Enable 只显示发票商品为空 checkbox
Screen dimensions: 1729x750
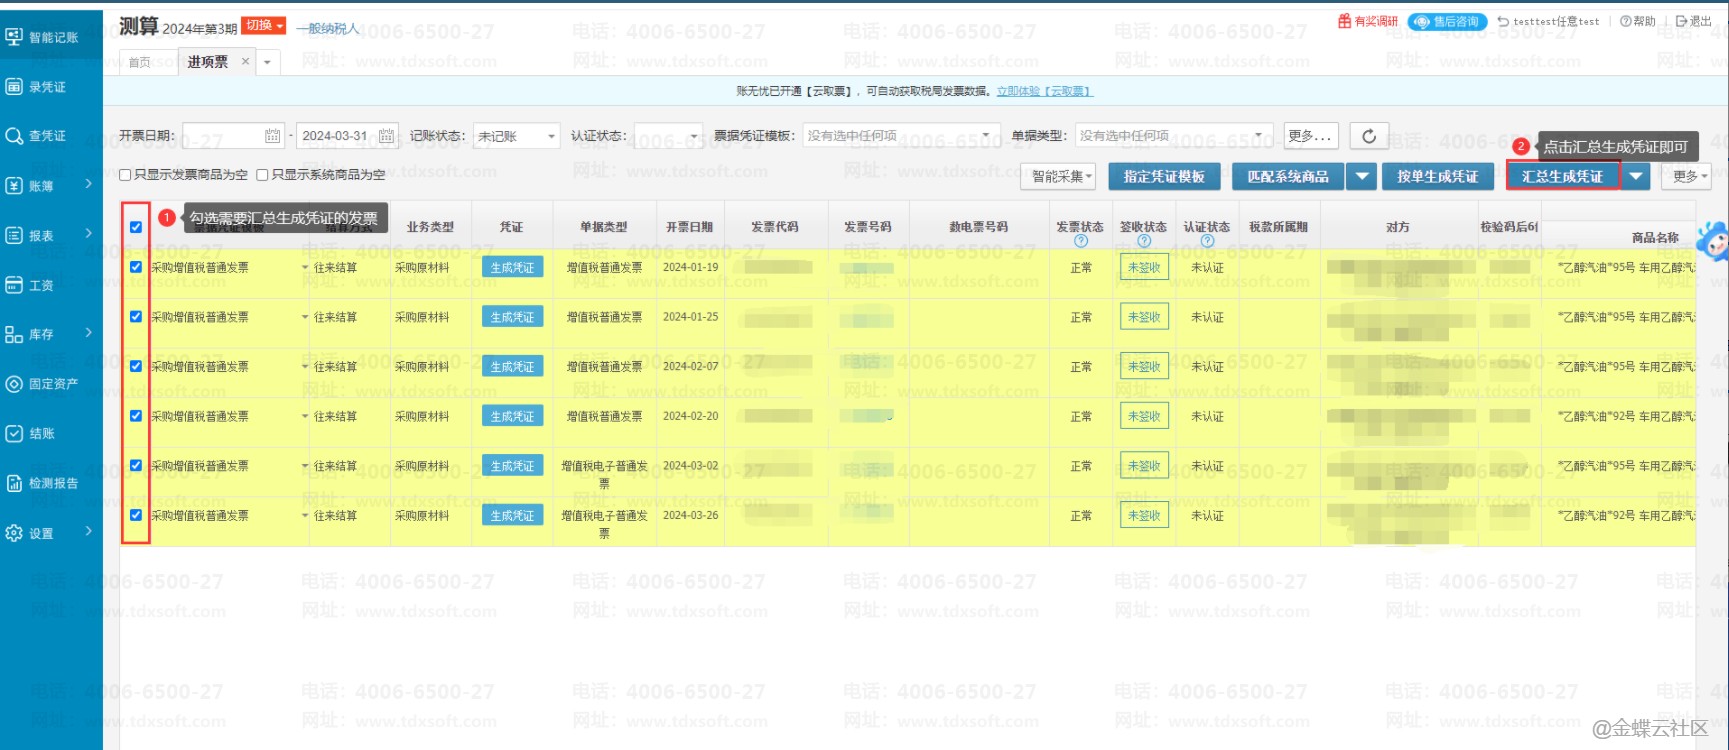click(x=125, y=175)
